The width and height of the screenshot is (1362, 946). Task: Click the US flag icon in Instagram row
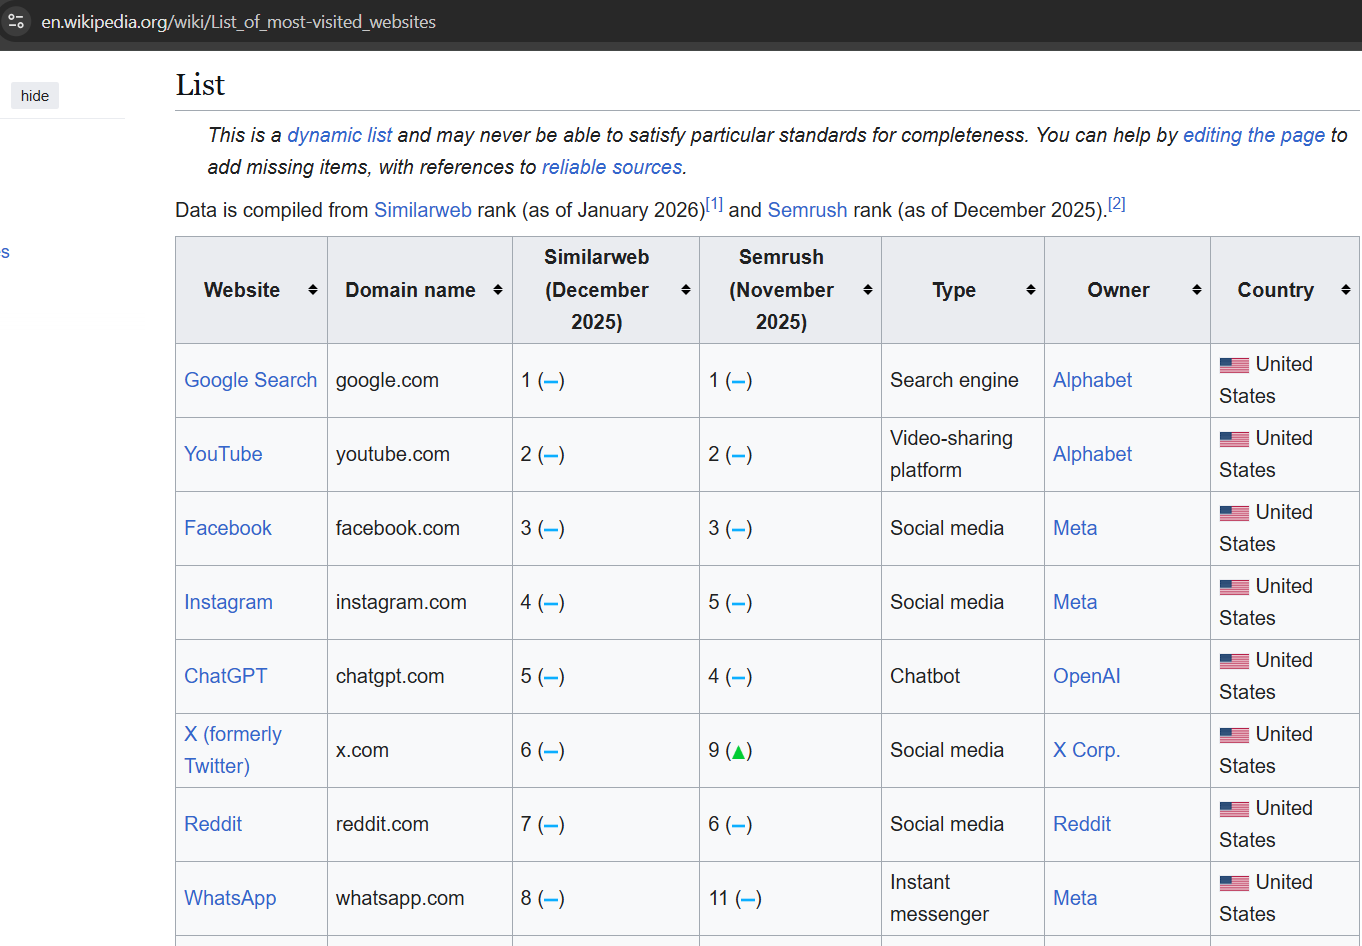click(x=1234, y=587)
